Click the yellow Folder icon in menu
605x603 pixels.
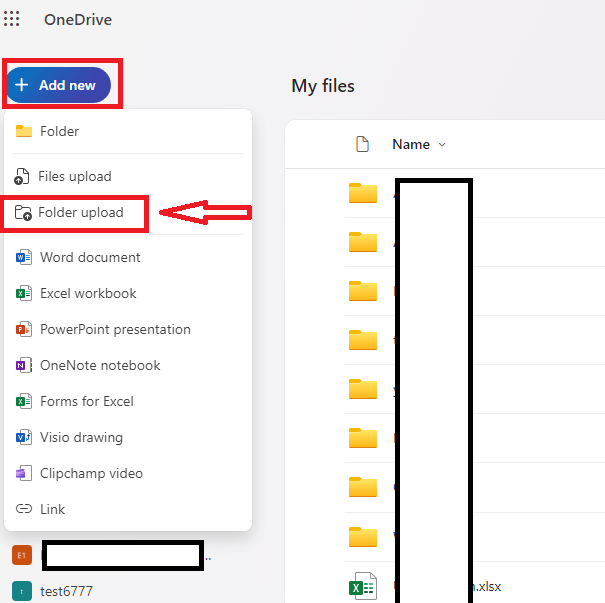(x=24, y=131)
